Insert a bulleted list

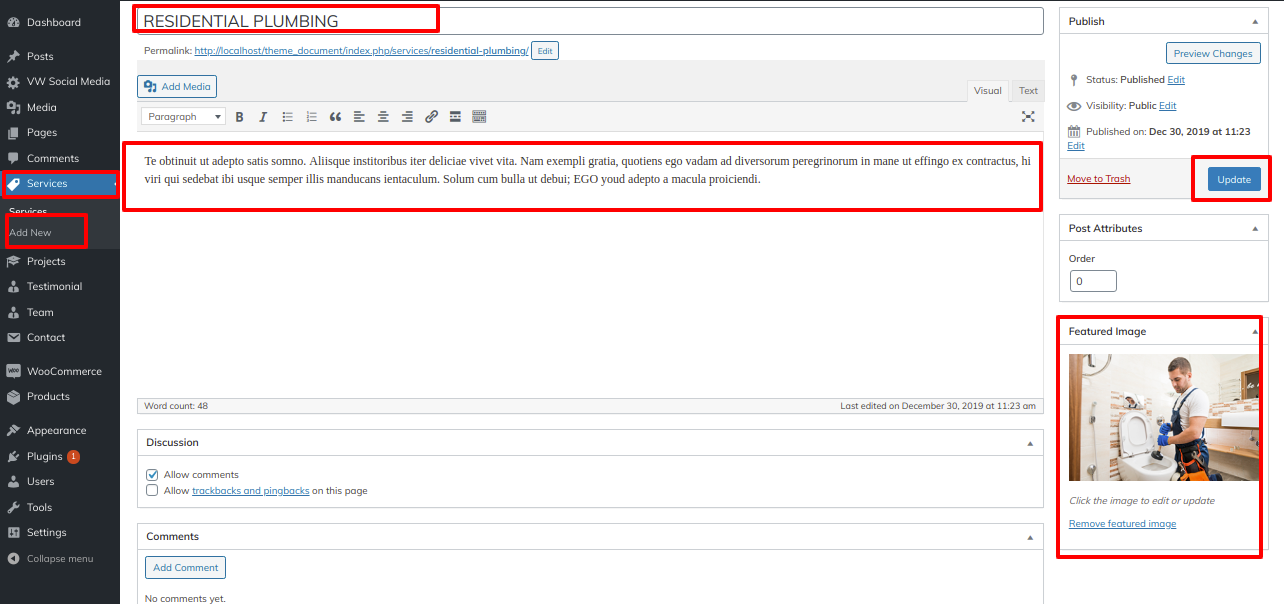(288, 117)
